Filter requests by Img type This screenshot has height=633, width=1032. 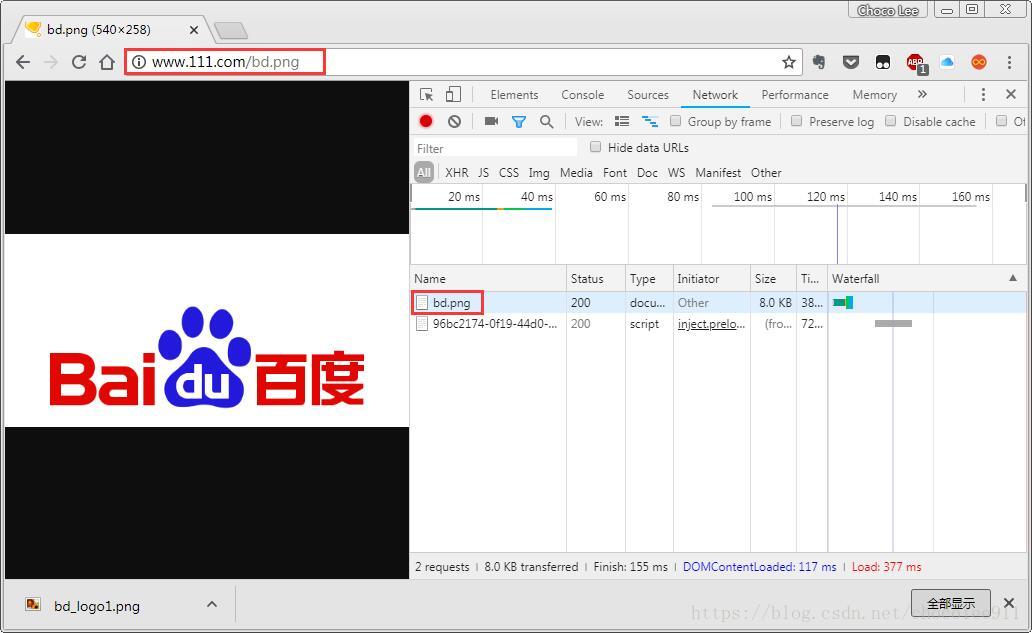pos(539,172)
